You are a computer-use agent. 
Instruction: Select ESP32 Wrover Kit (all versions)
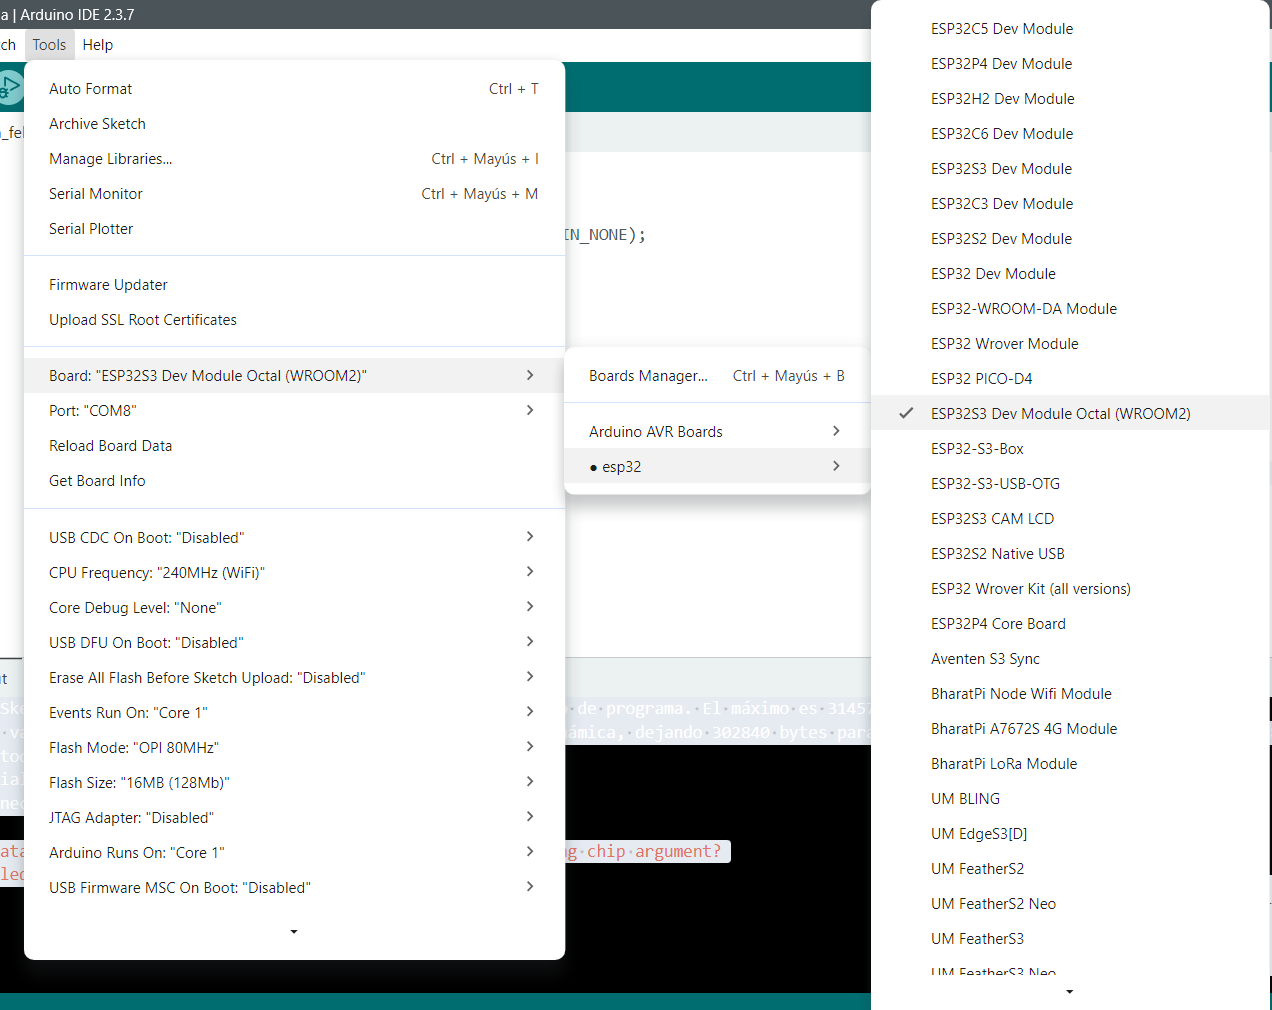(1071, 589)
